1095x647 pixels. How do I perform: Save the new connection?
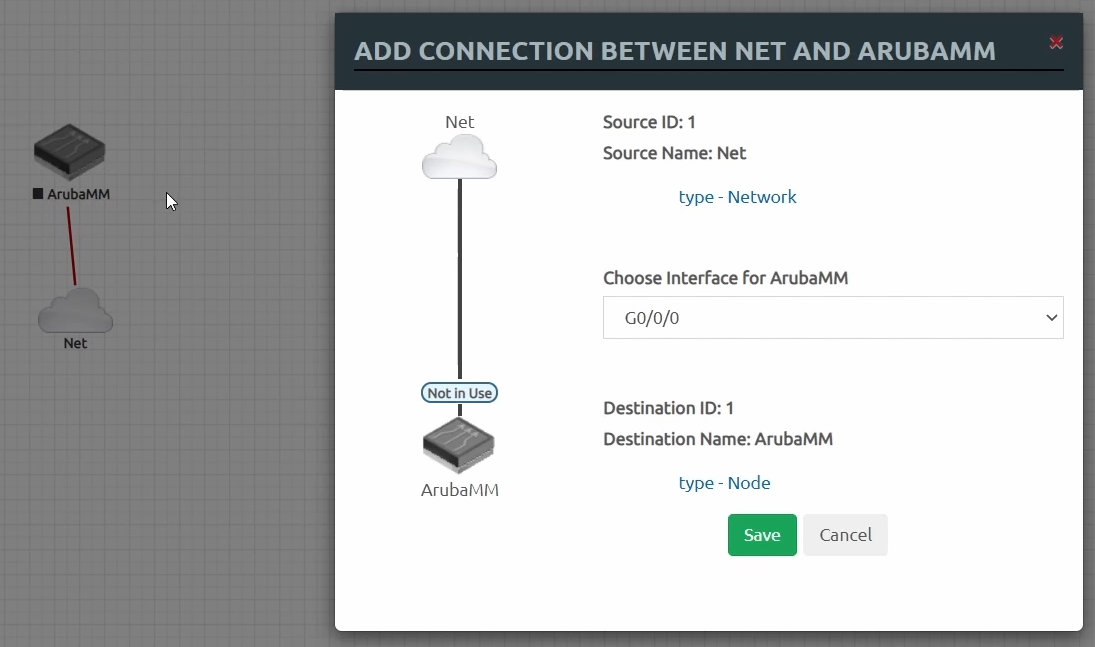(761, 535)
